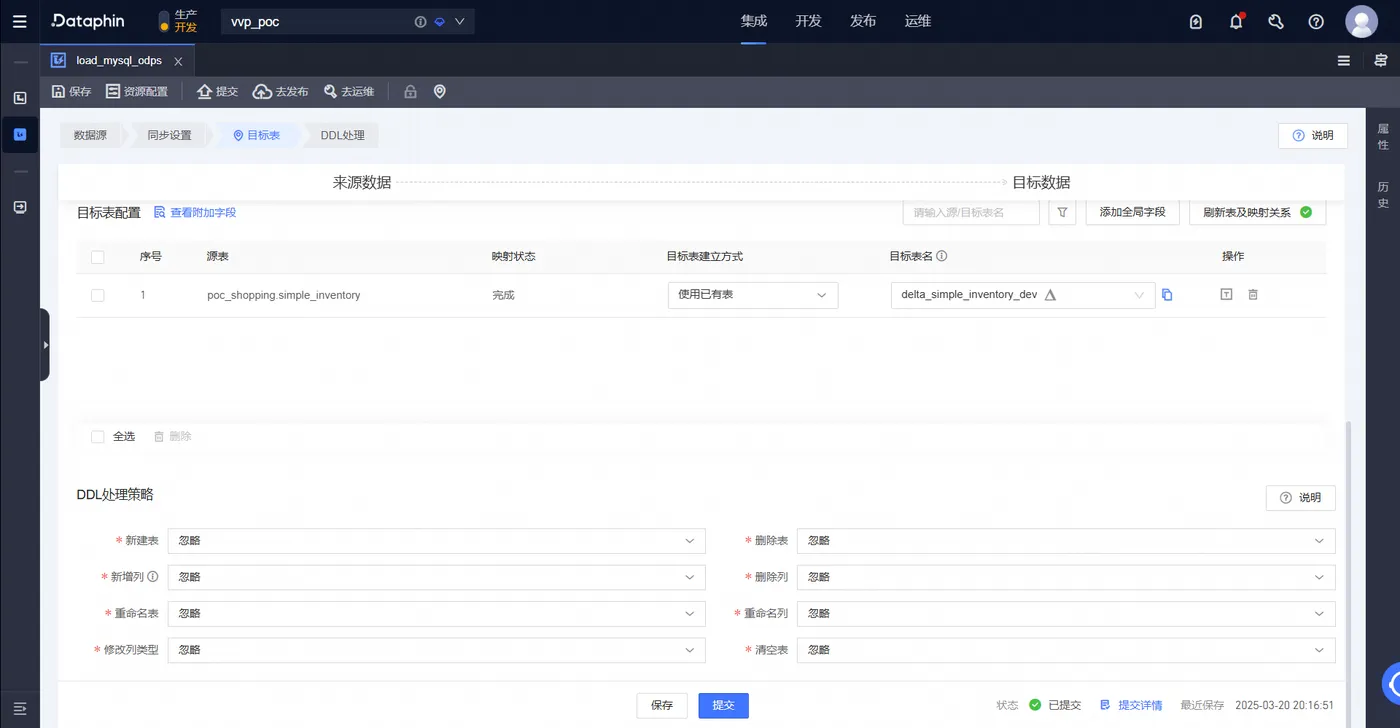1400x728 pixels.
Task: Open the 新增列 strategy dropdown
Action: click(x=437, y=577)
